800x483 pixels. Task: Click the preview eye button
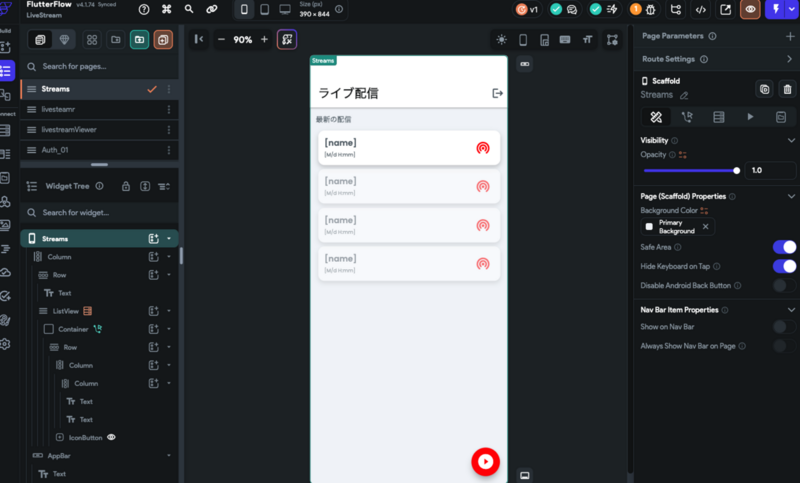[x=750, y=9]
